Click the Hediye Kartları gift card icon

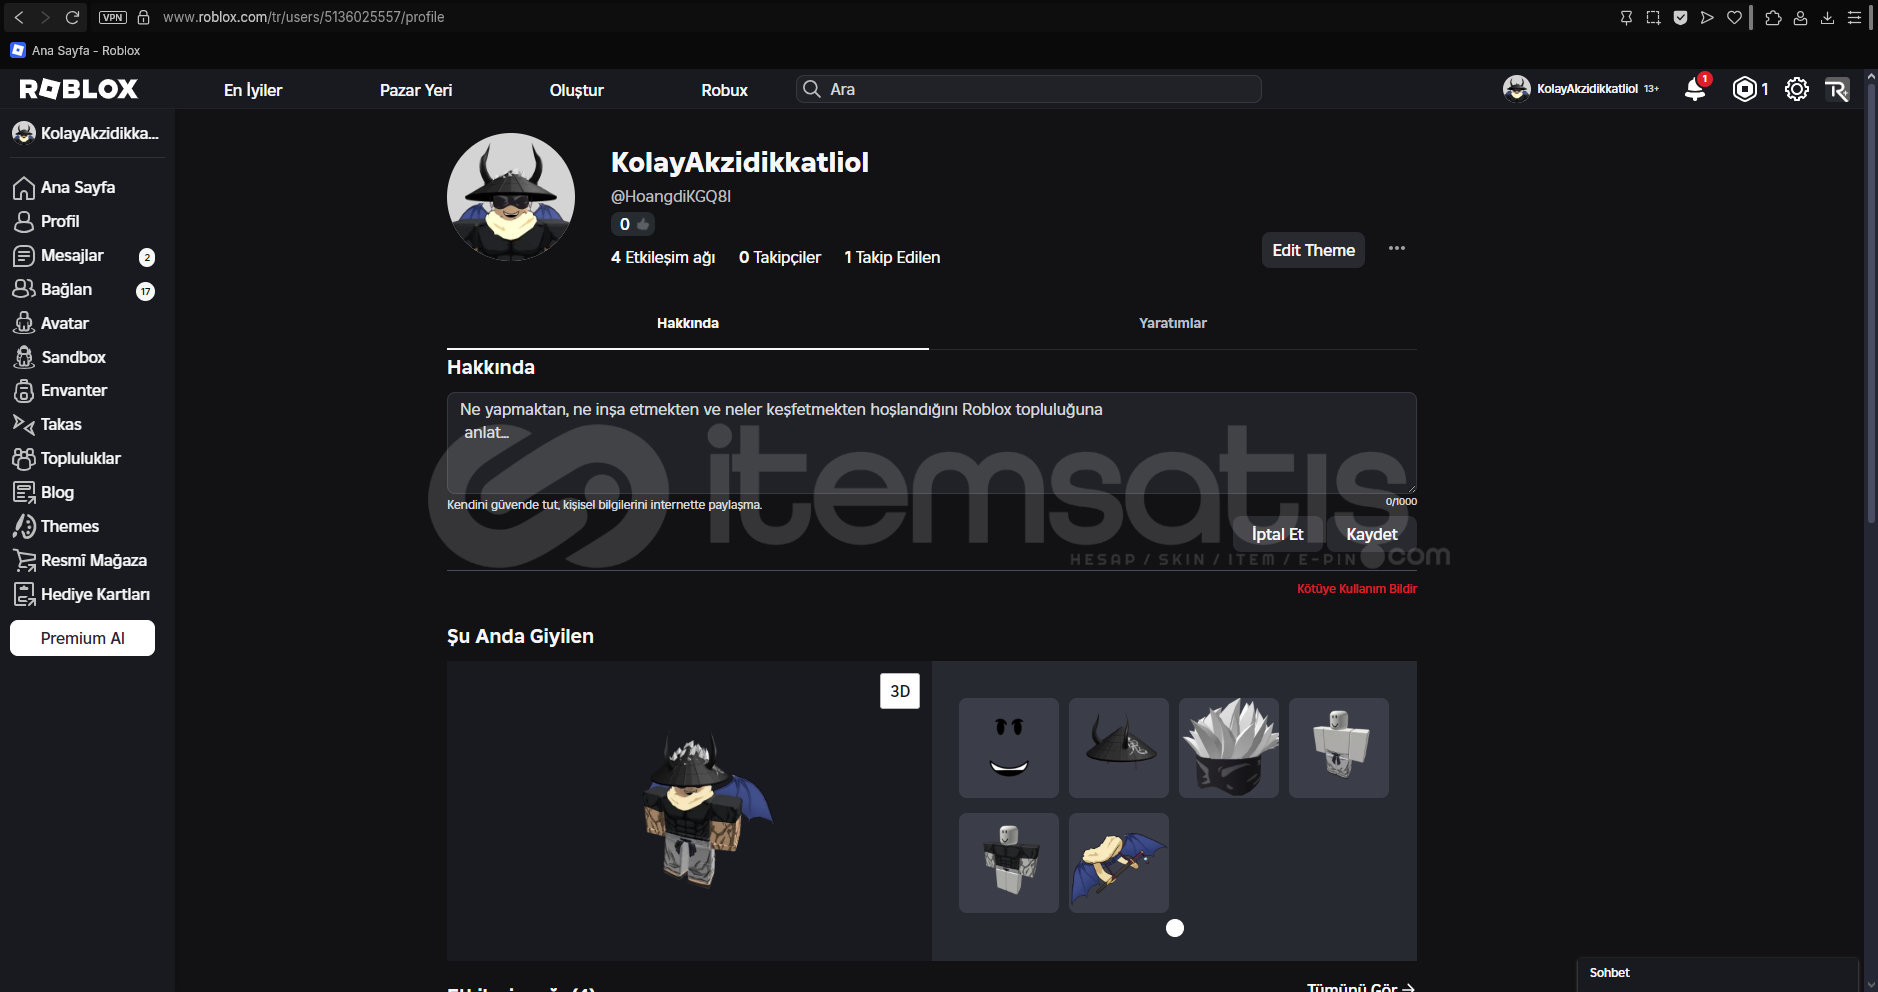tap(24, 594)
